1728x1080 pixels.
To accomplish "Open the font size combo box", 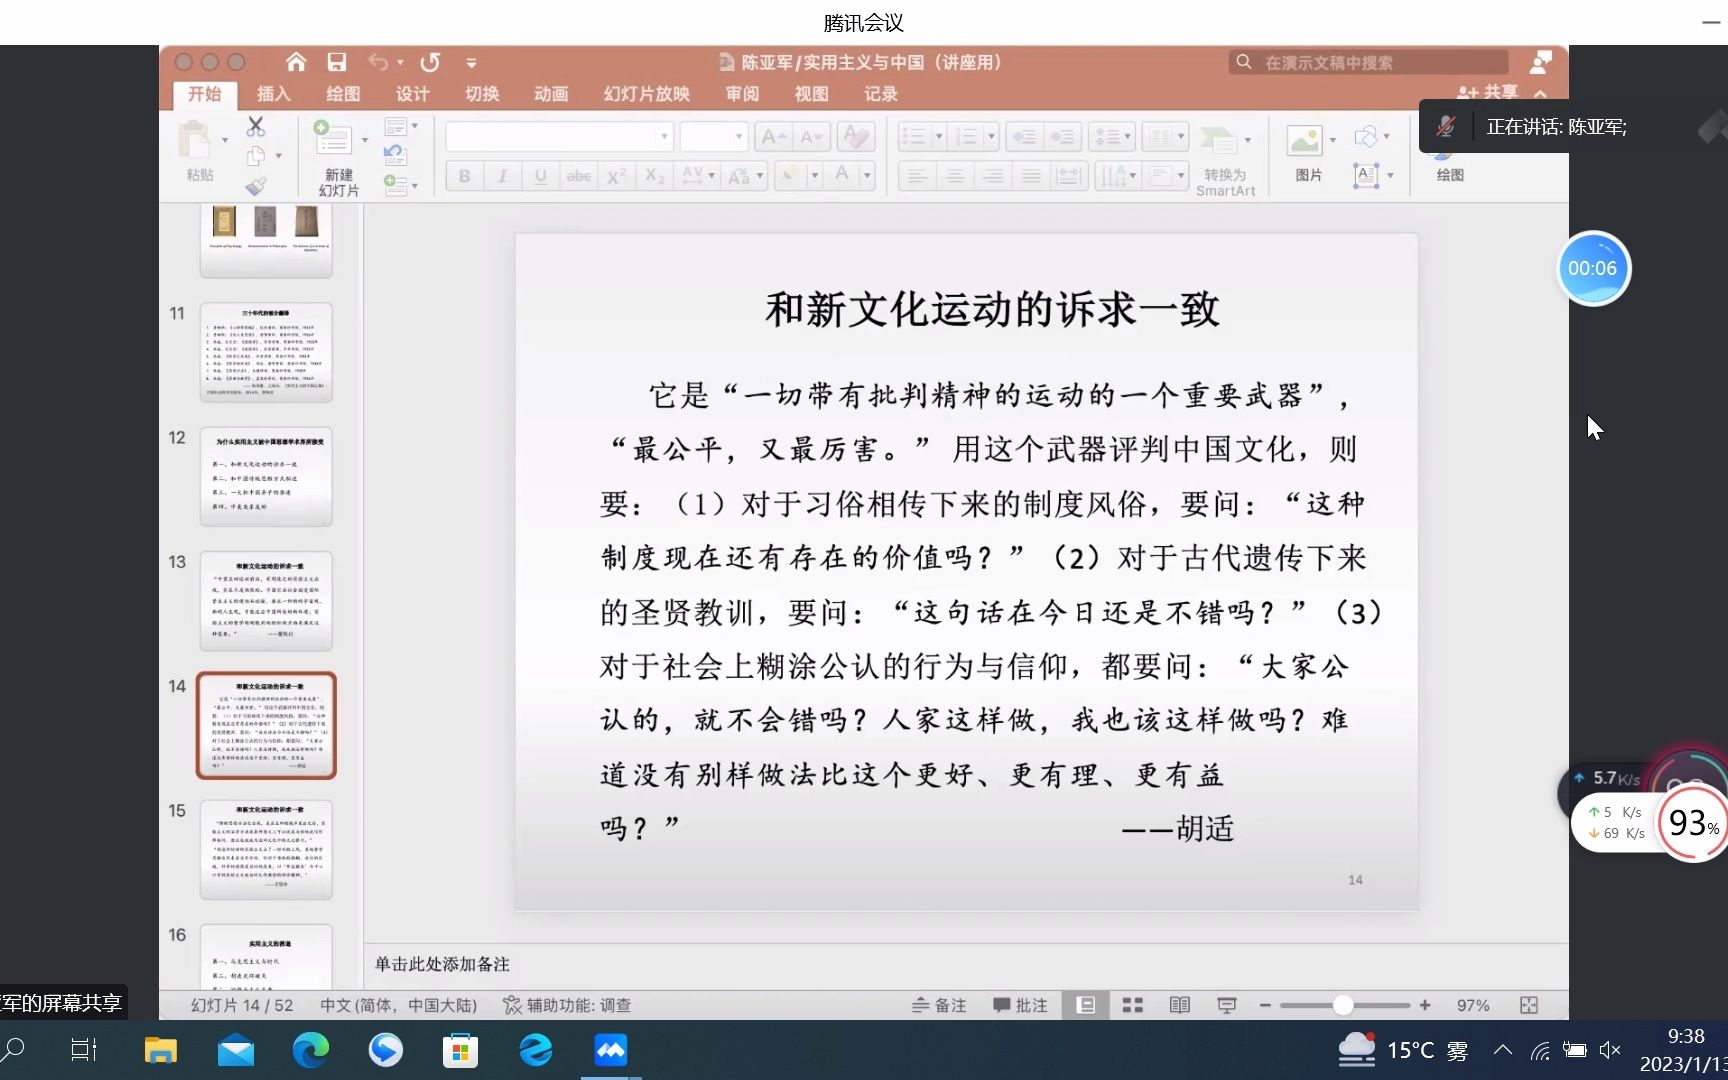I will coord(713,136).
